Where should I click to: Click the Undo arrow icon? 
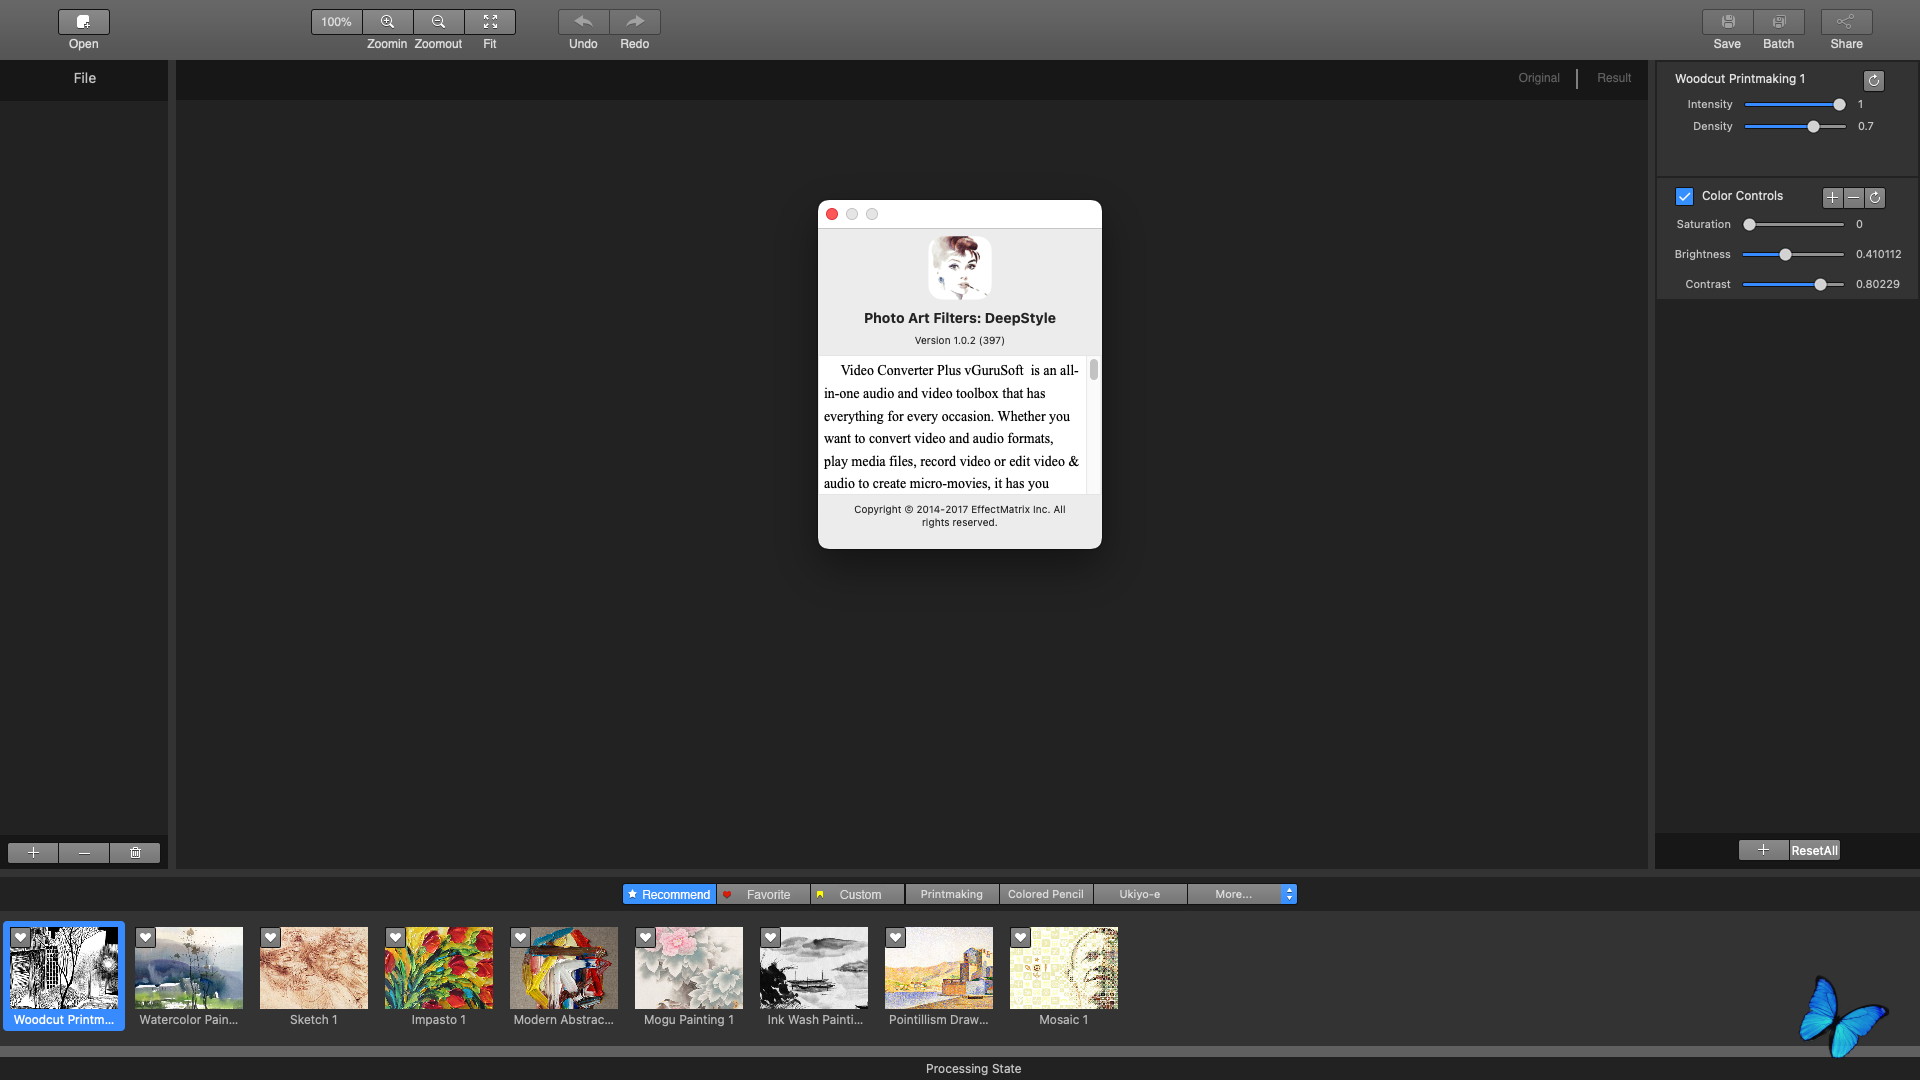pos(584,22)
